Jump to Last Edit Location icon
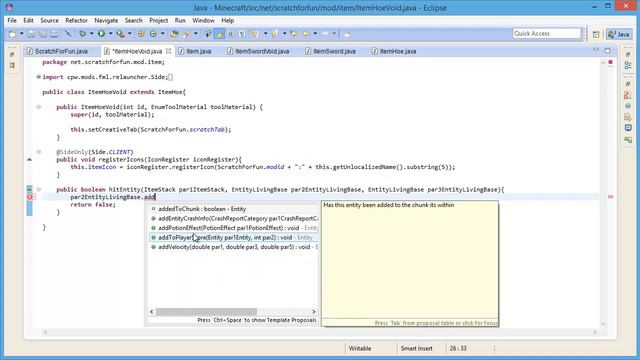Screen dimensions: 640x360 294,34
